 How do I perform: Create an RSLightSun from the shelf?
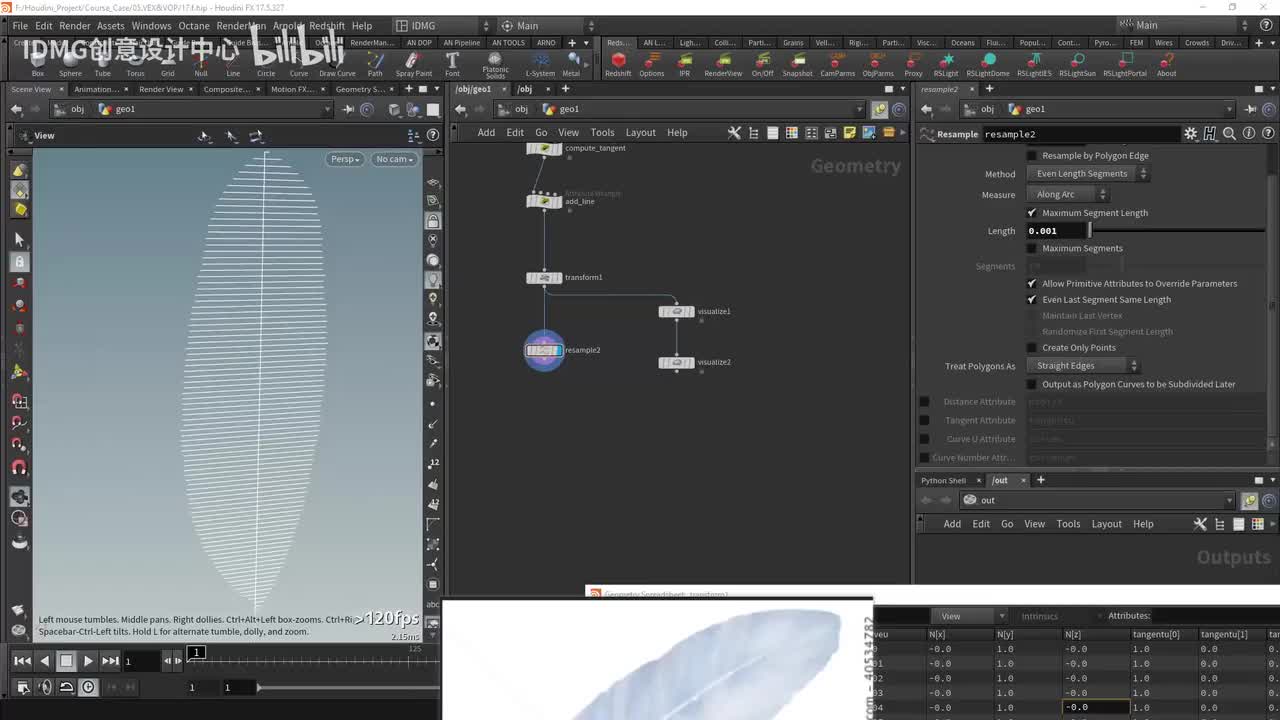pyautogui.click(x=1077, y=65)
